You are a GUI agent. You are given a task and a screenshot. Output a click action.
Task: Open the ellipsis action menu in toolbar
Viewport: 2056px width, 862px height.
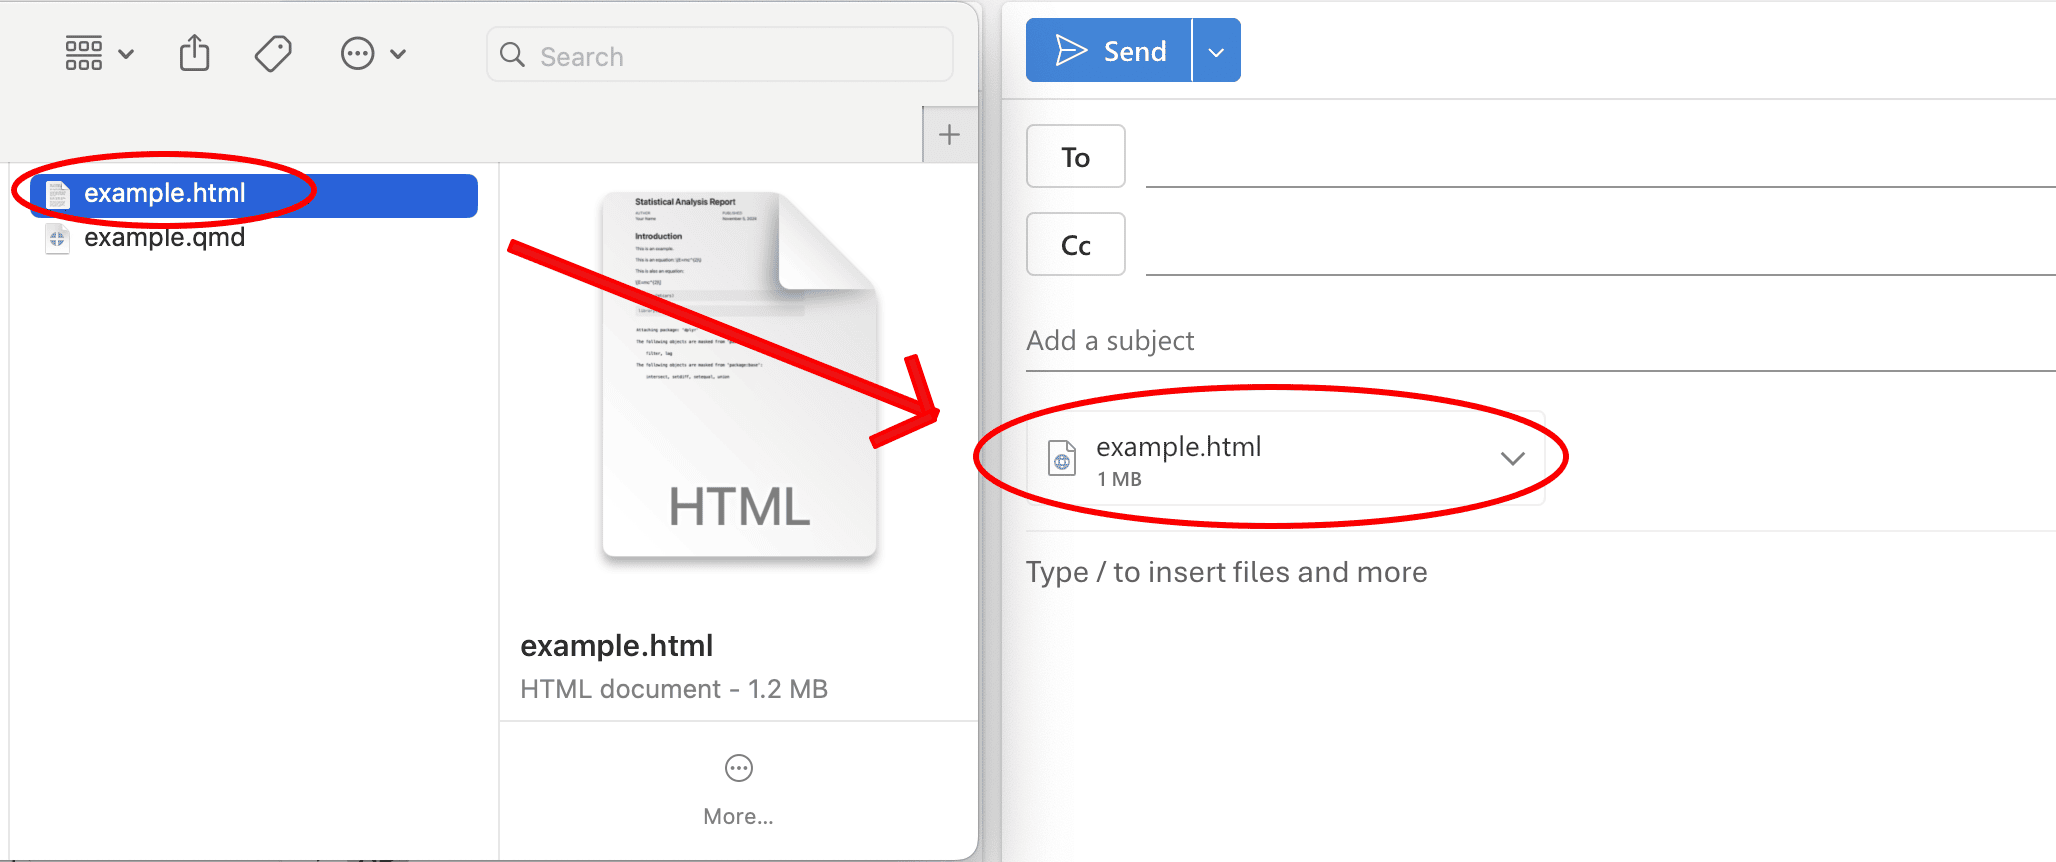click(x=373, y=54)
